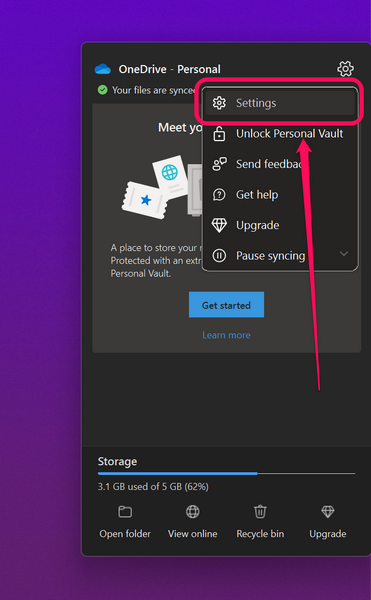Click the storage usage progress bar
Screen dimensions: 371x600
tap(226, 474)
